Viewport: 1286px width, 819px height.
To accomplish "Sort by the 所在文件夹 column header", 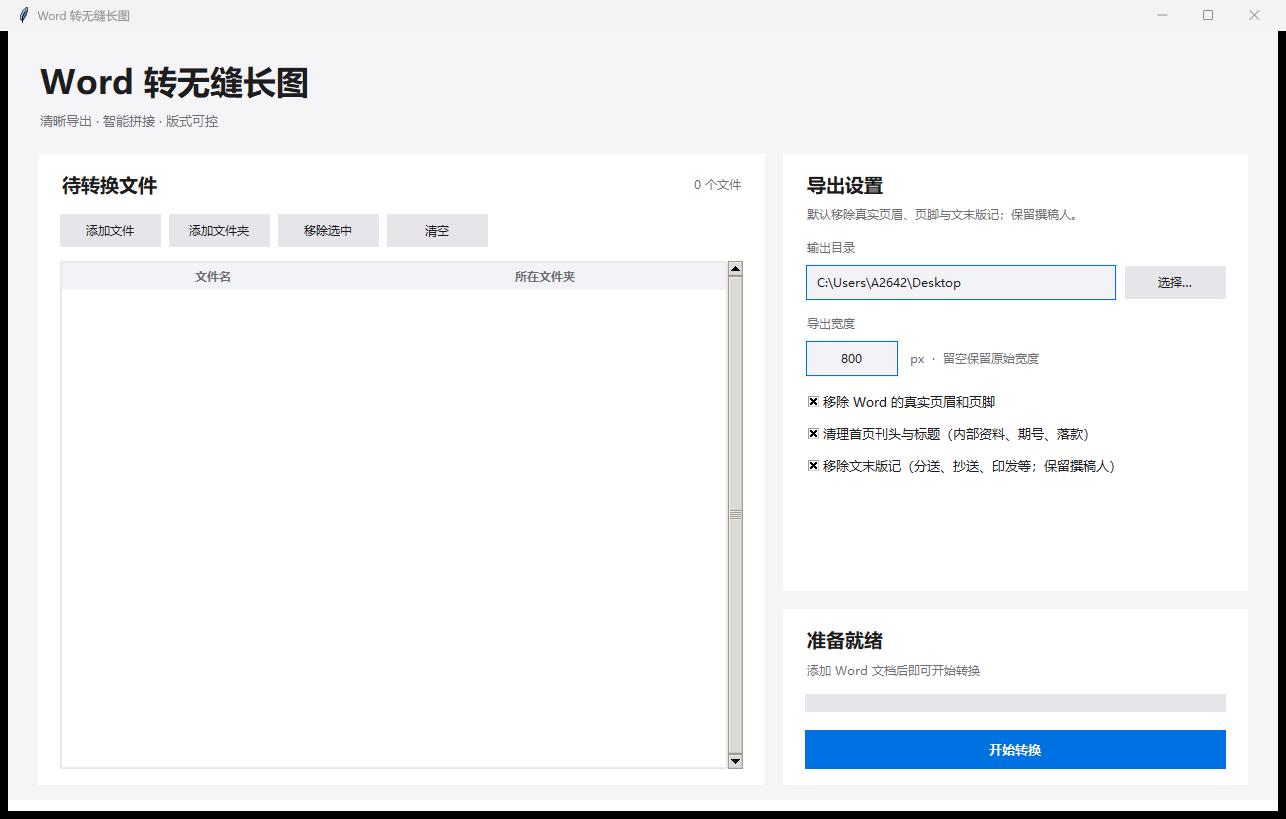I will click(x=545, y=276).
